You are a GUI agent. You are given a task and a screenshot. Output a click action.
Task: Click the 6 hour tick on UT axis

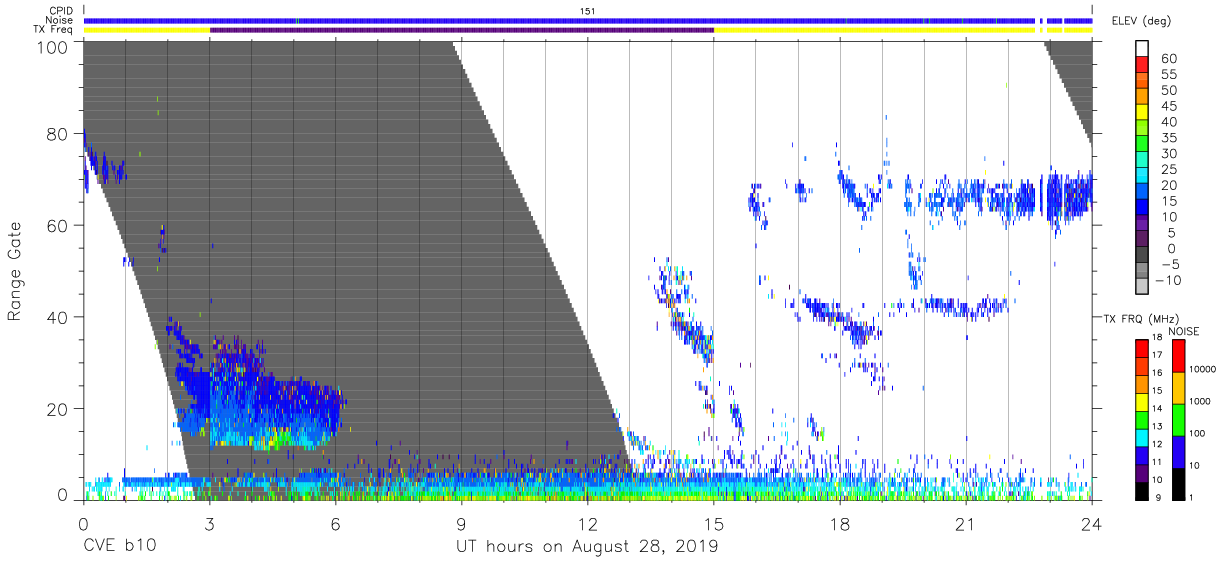(335, 523)
